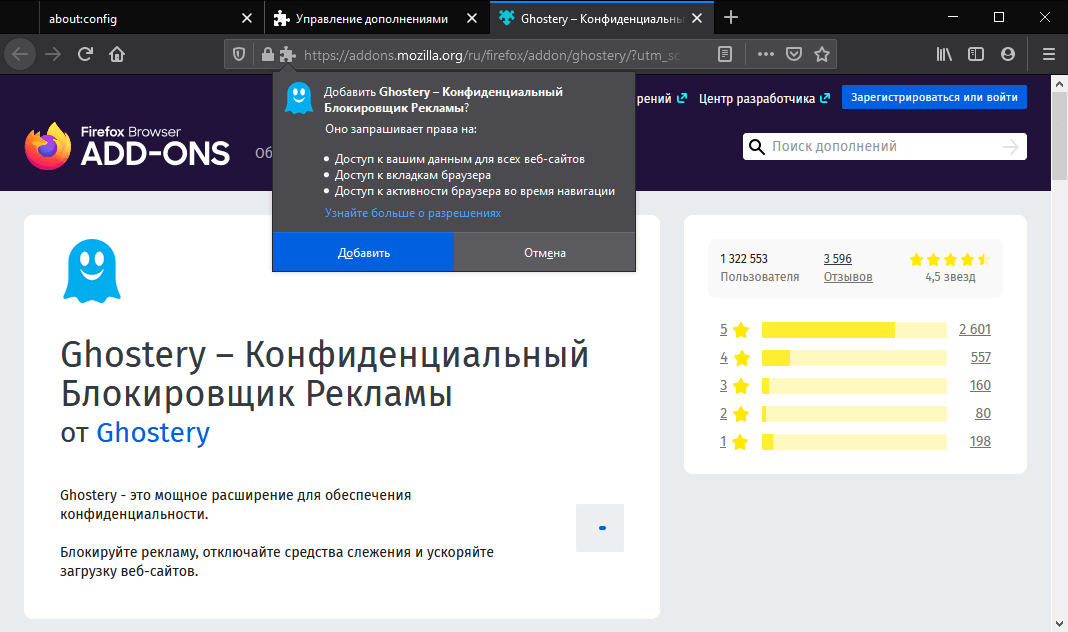
Task: Close the Управление дополнениями tab
Action: coord(471,18)
